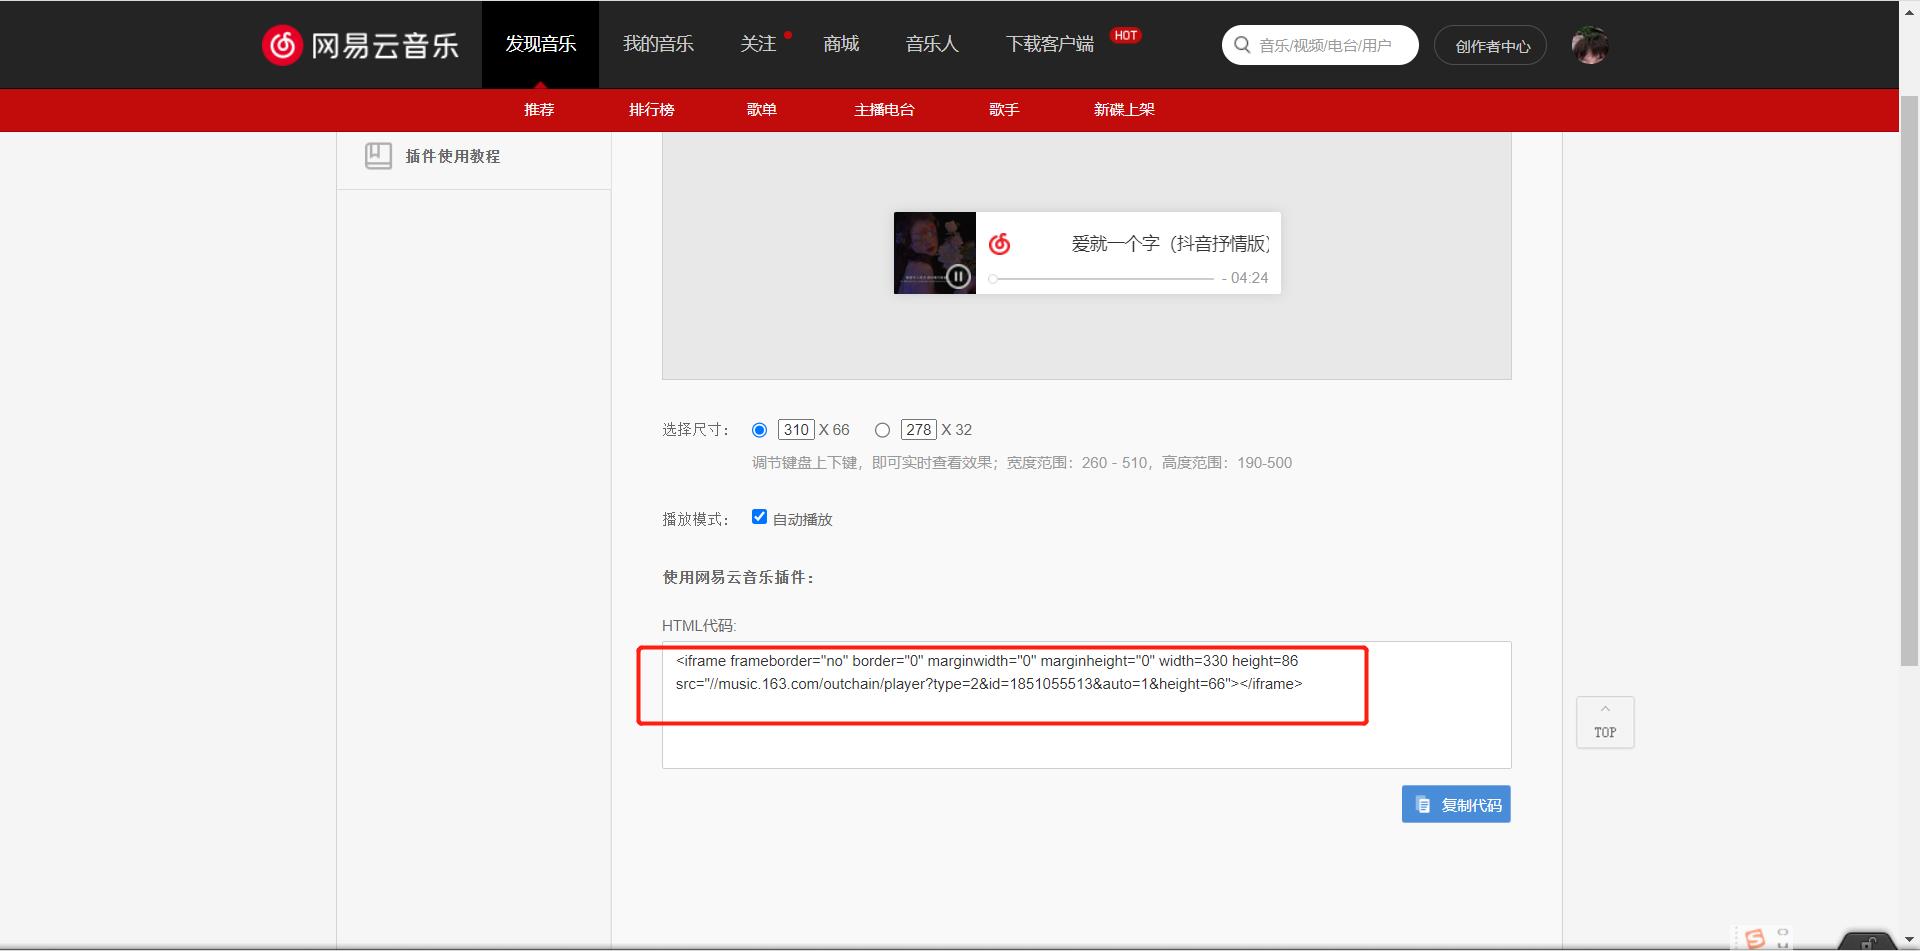Screen dimensions: 1920x951
Task: Select the 310 X 66 size radio
Action: 759,430
